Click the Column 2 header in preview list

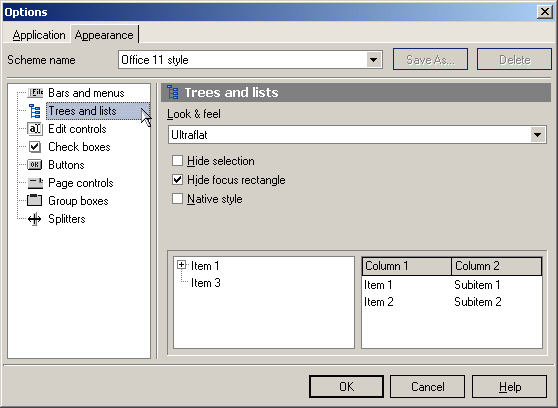pos(496,266)
